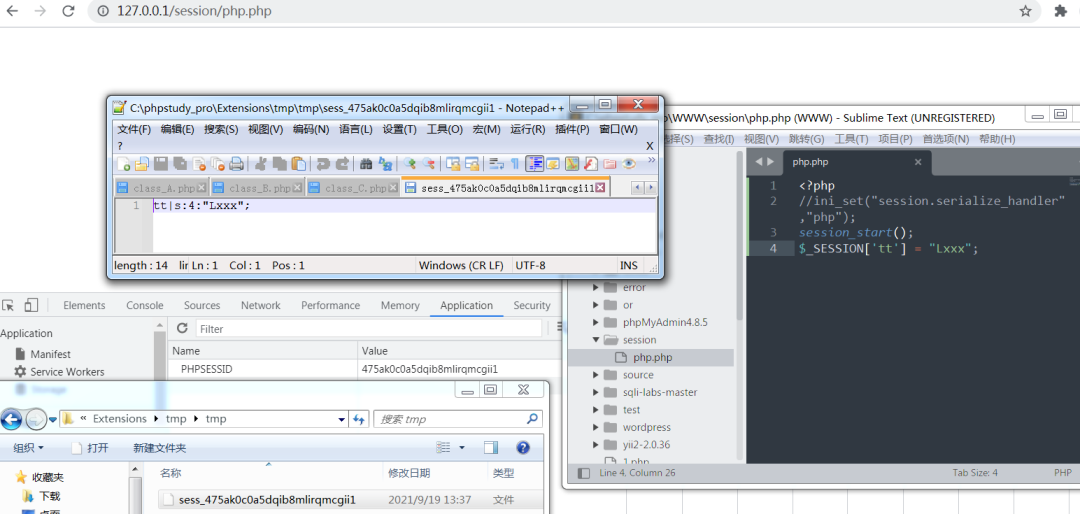This screenshot has height=514, width=1080.
Task: Close the sess_475ak0c0a5dqib8mlirqmcgii1 tab
Action: (600, 187)
